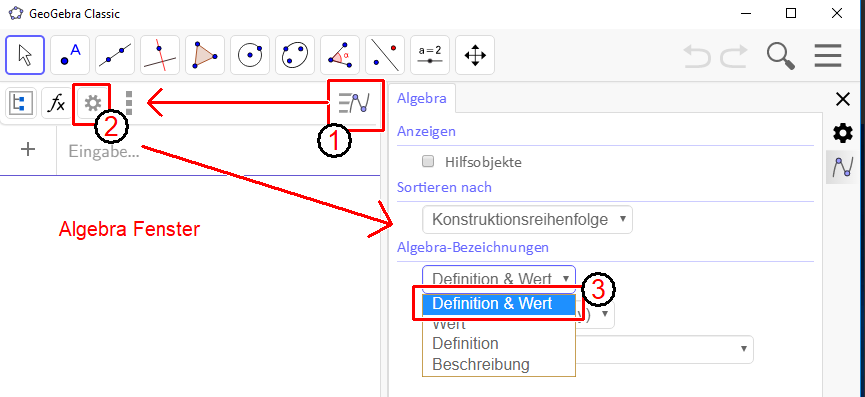Viewport: 865px width, 397px height.
Task: Enable the Hilfsobjekte checkbox
Action: pos(427,162)
